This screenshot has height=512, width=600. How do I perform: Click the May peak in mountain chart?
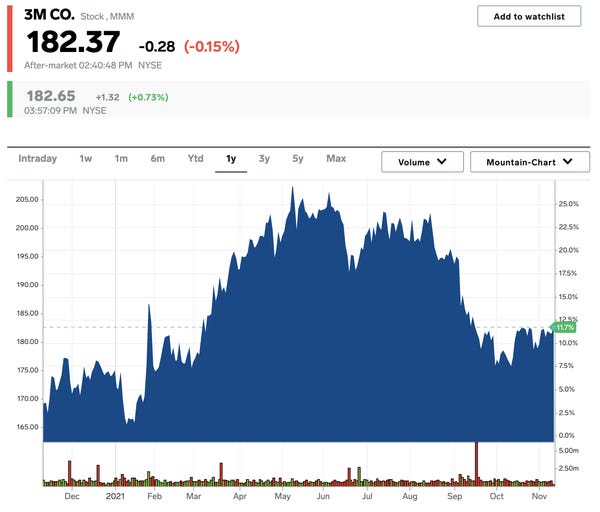pyautogui.click(x=292, y=188)
